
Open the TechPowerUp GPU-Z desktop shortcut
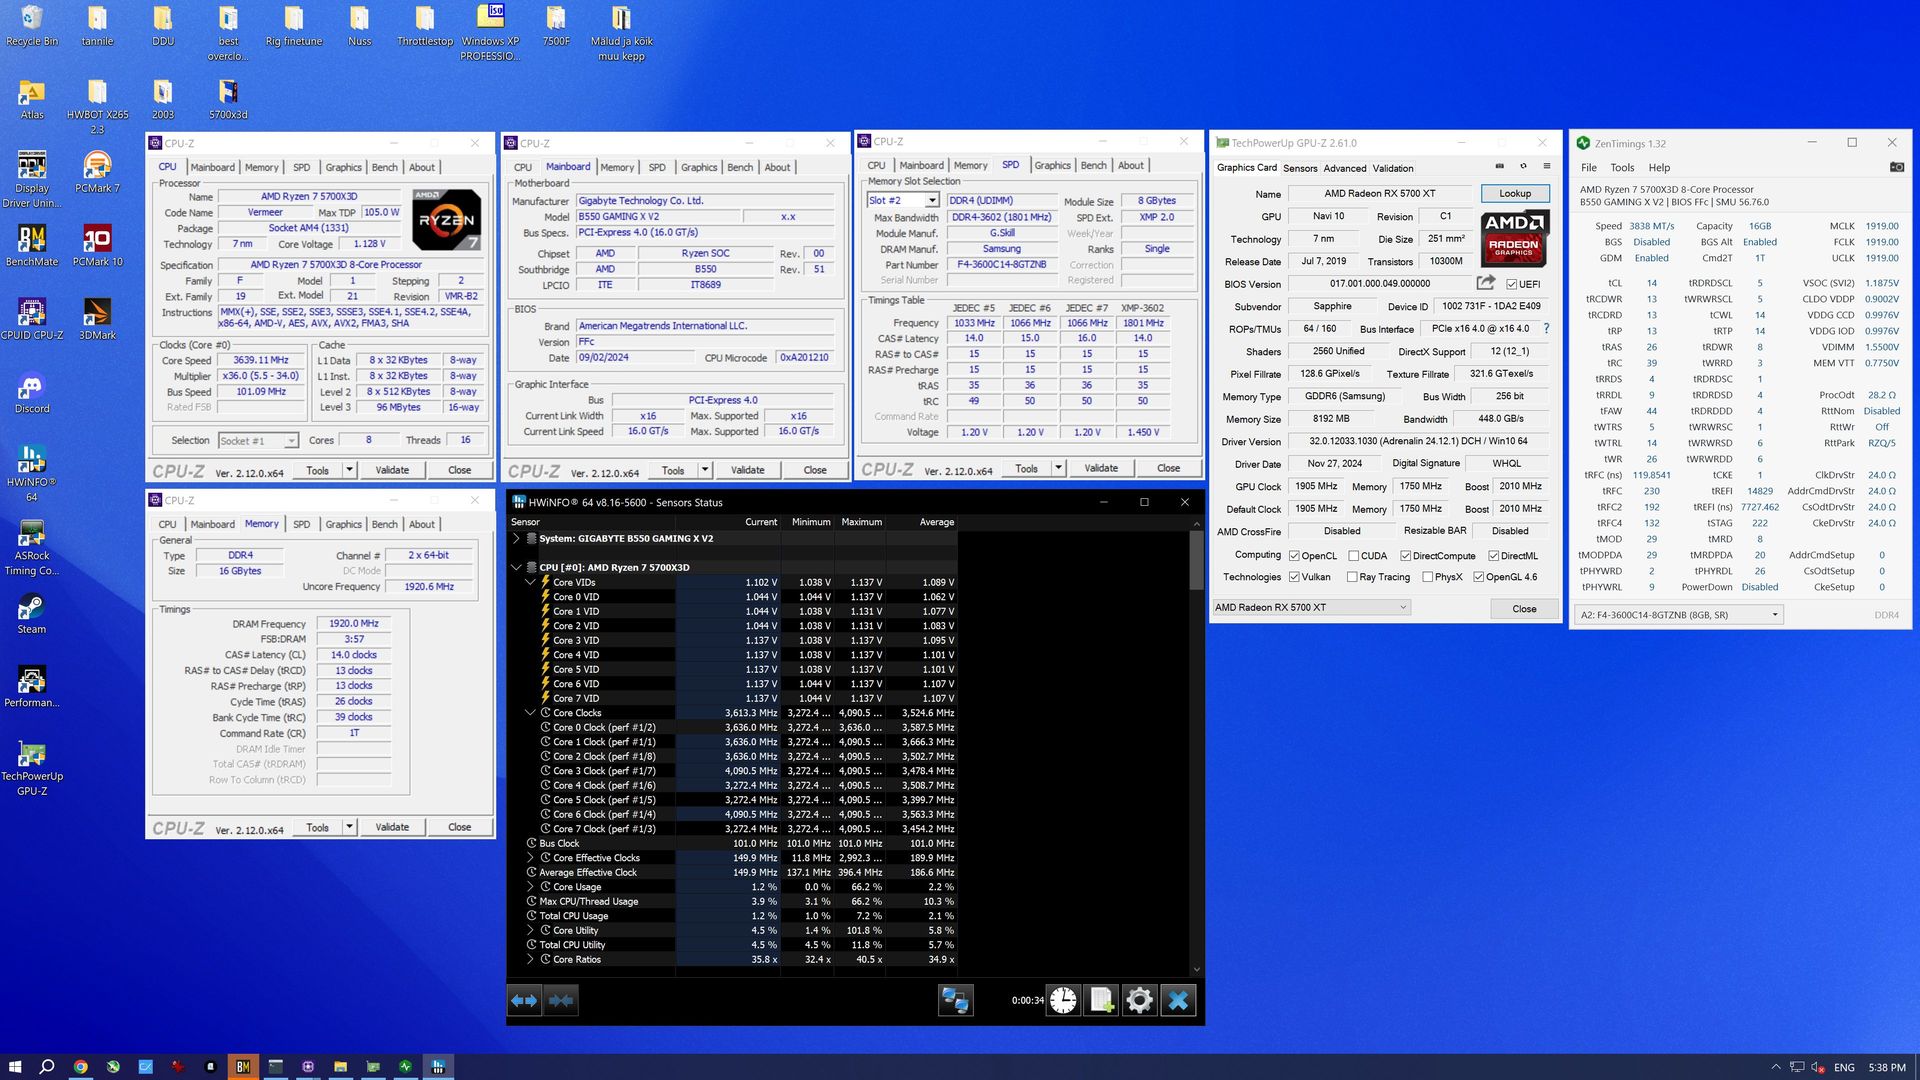(x=32, y=768)
